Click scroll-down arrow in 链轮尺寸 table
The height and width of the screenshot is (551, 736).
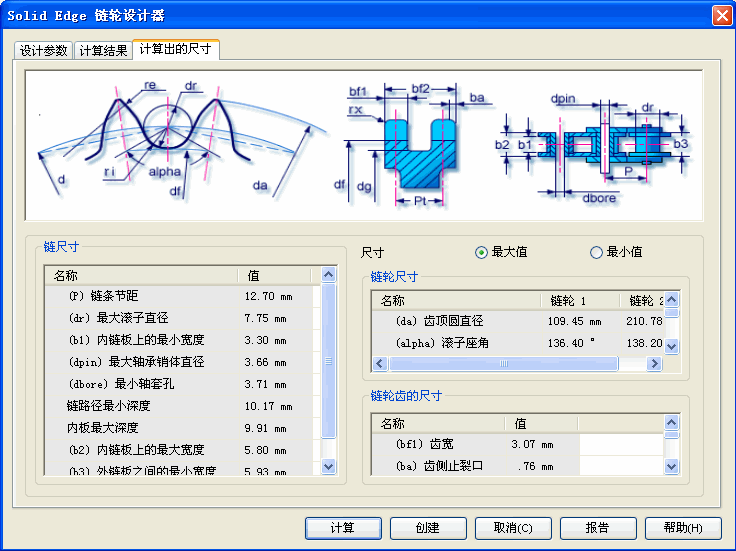point(672,346)
